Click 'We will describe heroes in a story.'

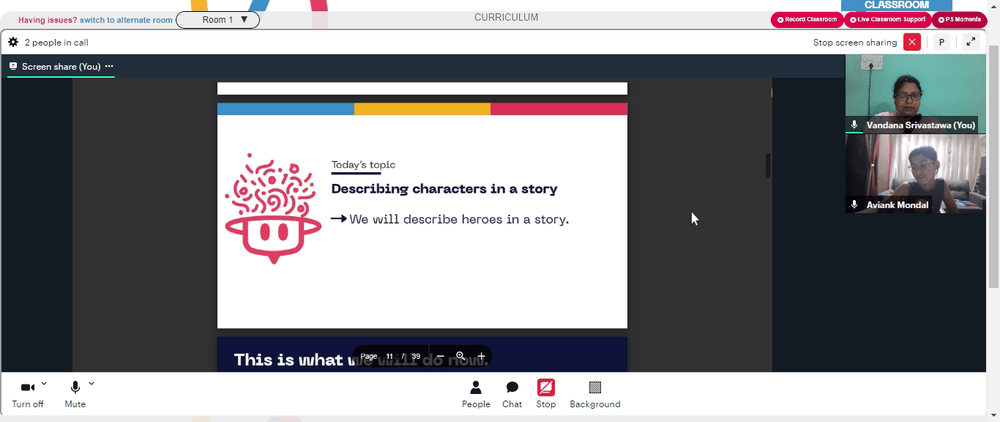pyautogui.click(x=459, y=219)
